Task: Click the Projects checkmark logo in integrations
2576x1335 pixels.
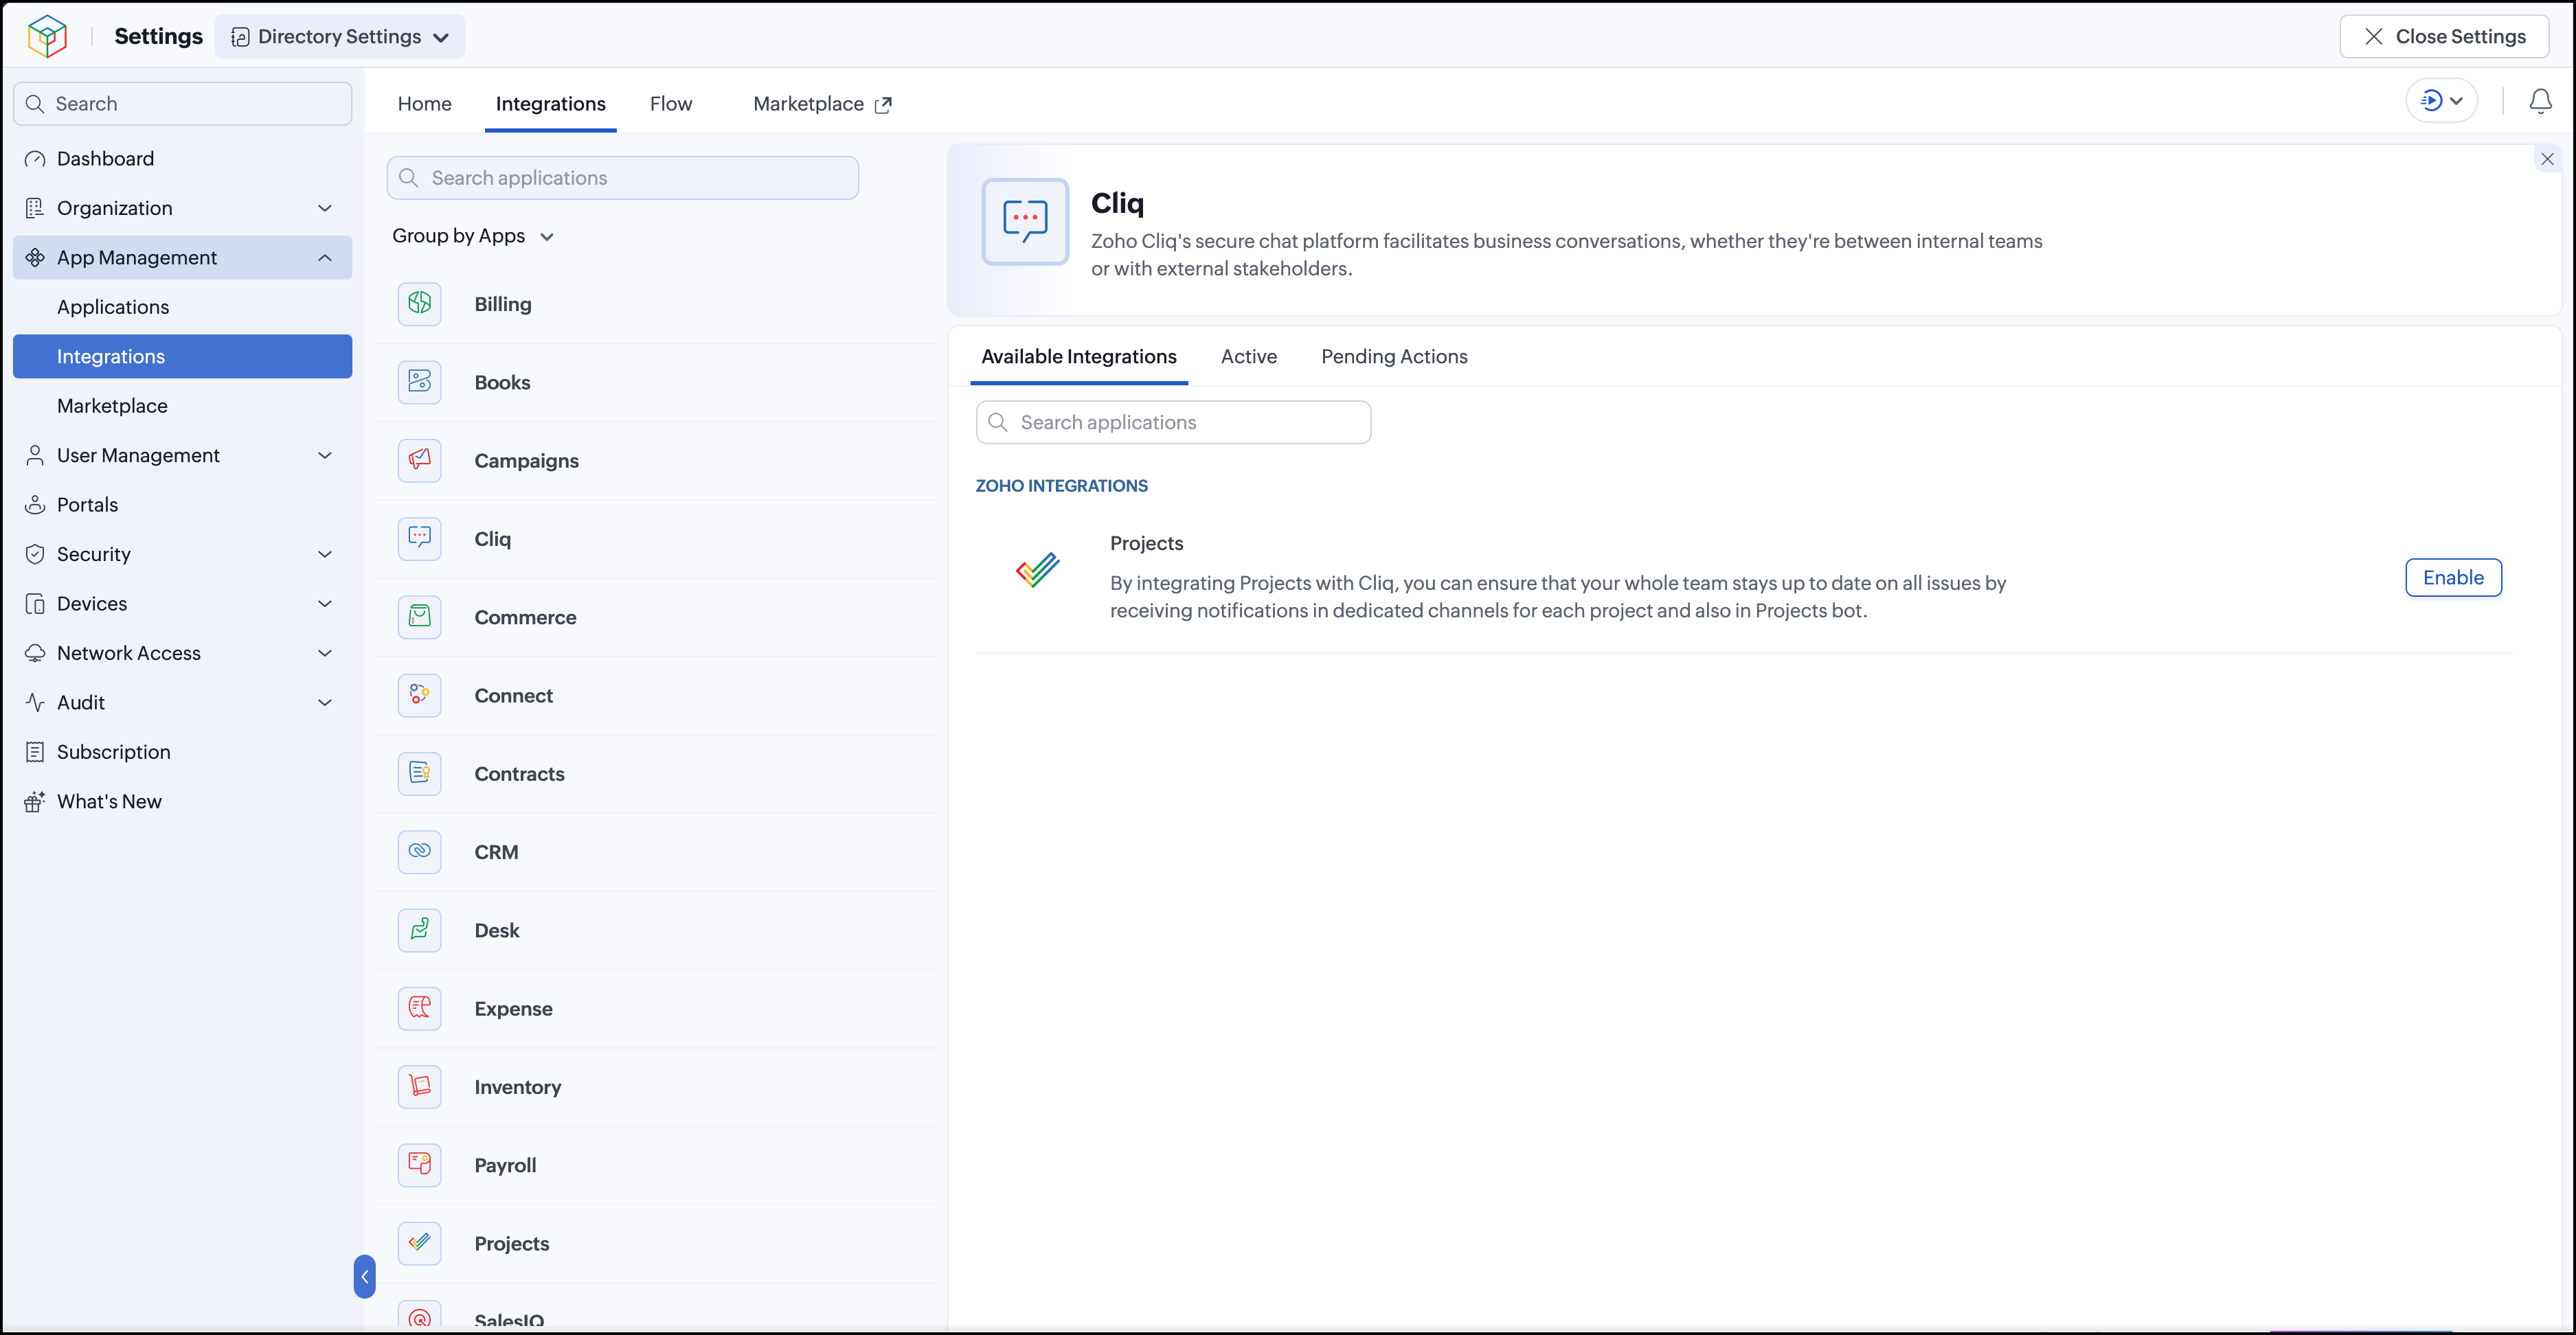Action: (x=1038, y=570)
